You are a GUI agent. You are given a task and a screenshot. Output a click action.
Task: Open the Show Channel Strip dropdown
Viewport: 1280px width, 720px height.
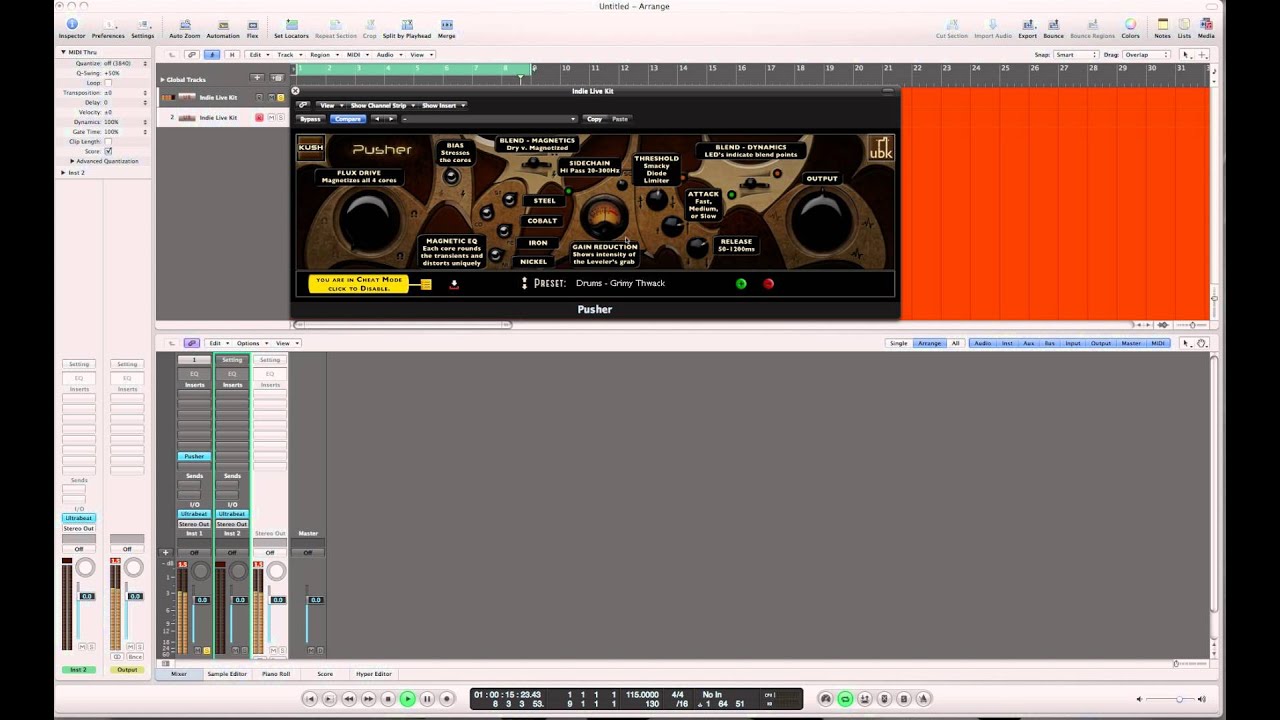(382, 105)
